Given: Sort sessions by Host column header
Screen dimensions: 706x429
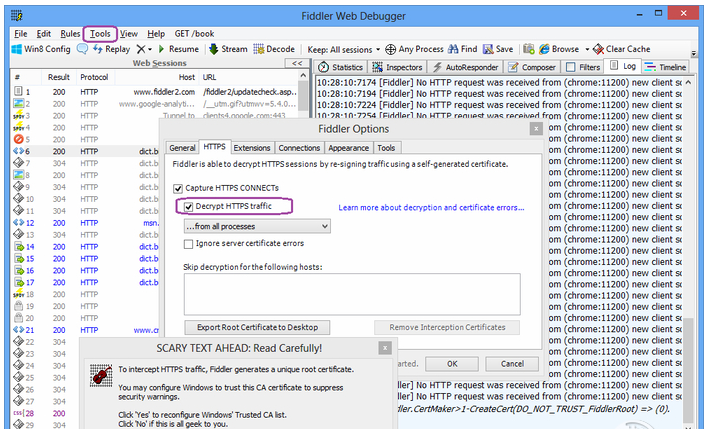Looking at the screenshot, I should [x=157, y=77].
